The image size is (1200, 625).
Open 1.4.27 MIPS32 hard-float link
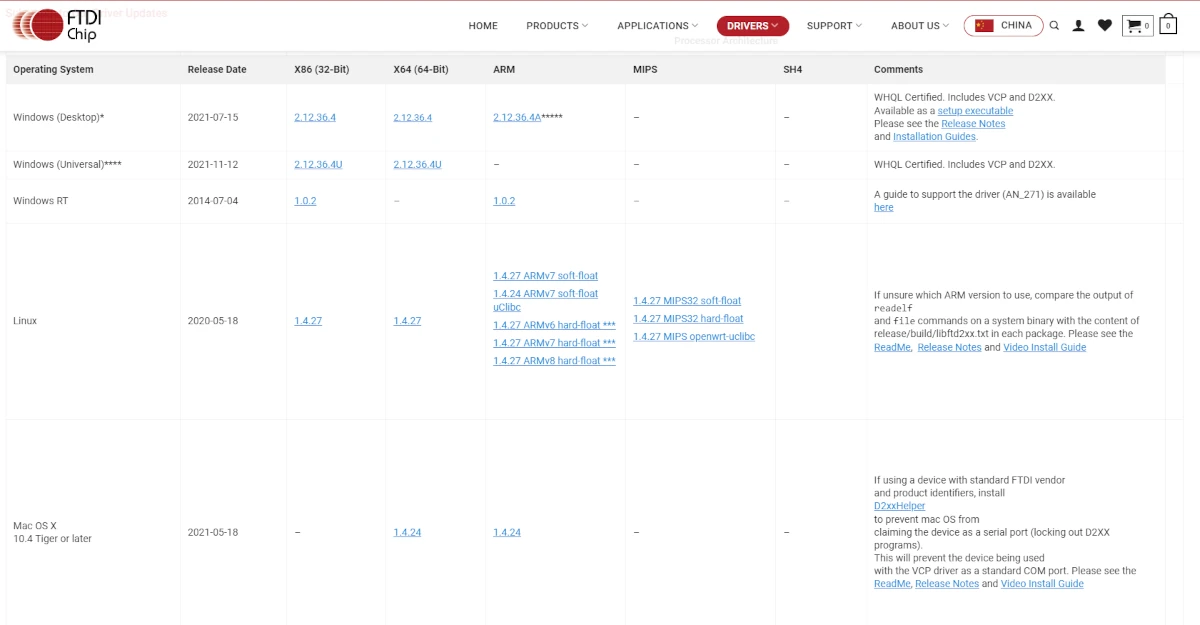coord(688,319)
